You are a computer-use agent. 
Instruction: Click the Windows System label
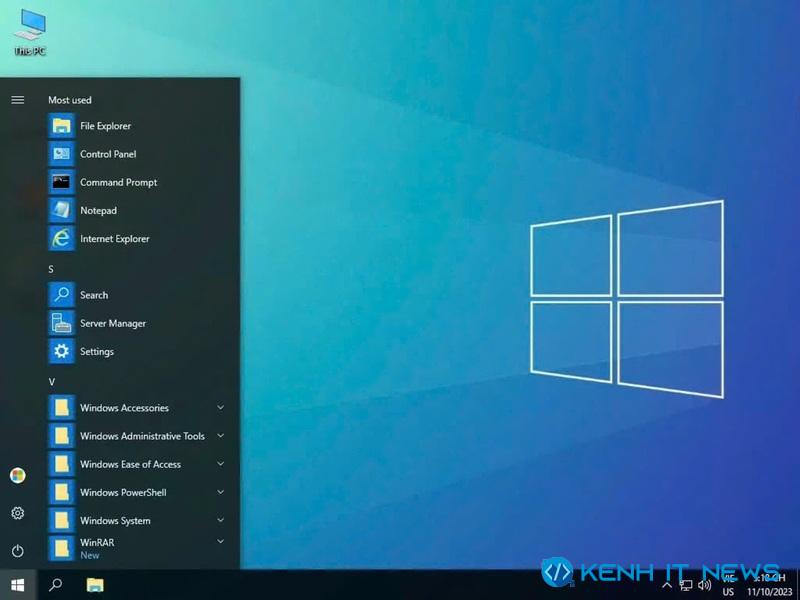[x=115, y=521]
